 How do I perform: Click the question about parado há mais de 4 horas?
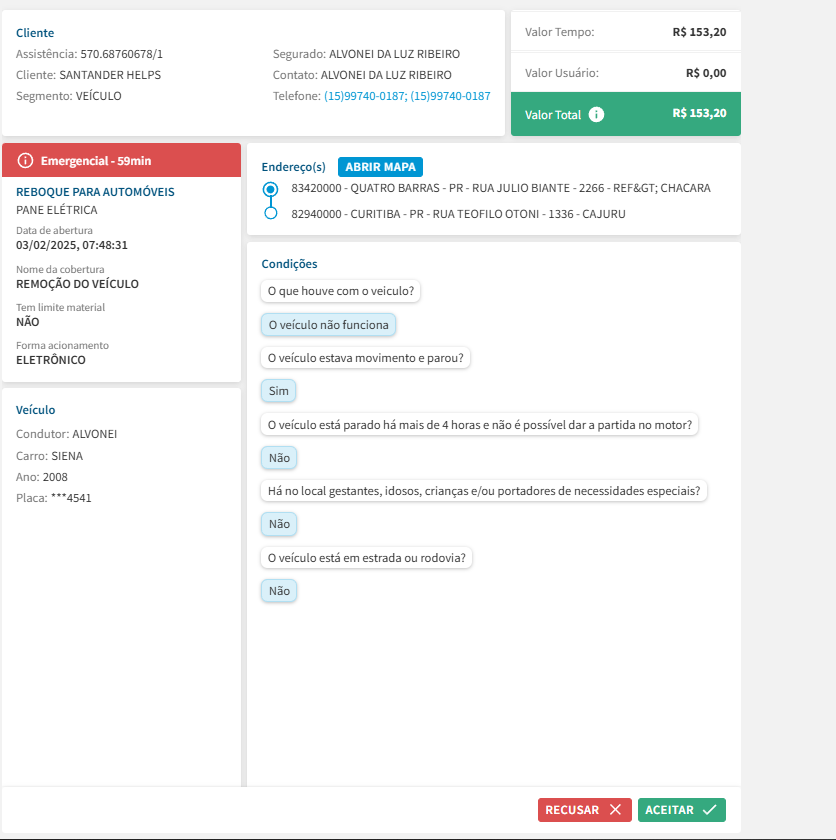click(479, 425)
